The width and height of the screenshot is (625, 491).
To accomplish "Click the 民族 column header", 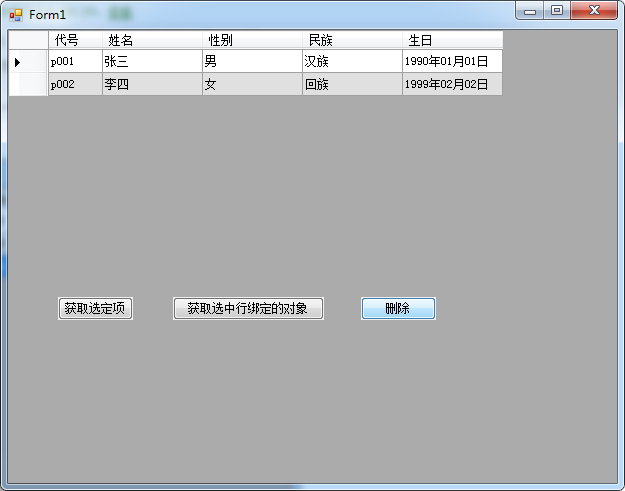I will point(352,40).
